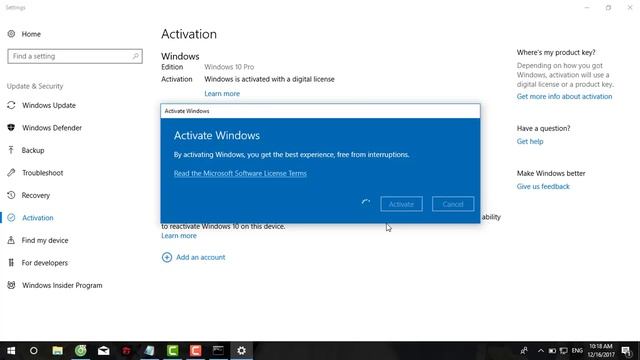Viewport: 640px width, 360px height.
Task: Open the orange C taskbar app
Action: (x=196, y=351)
